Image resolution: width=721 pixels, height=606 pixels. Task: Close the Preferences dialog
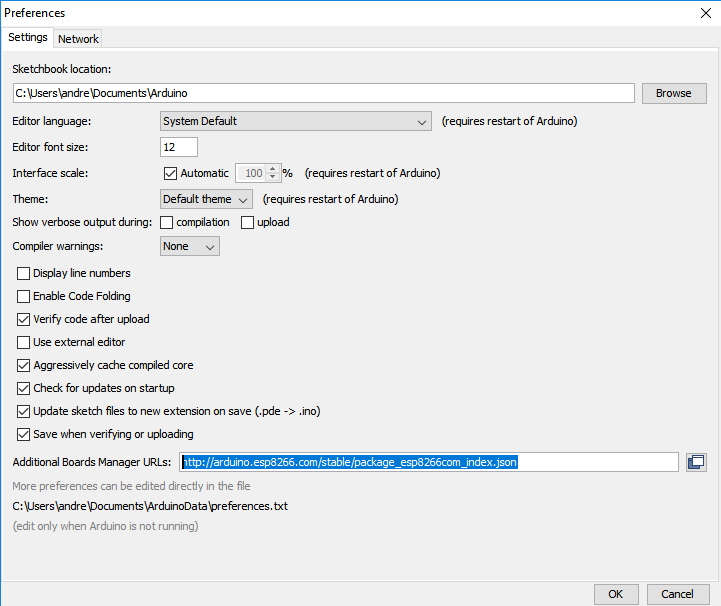pos(706,13)
